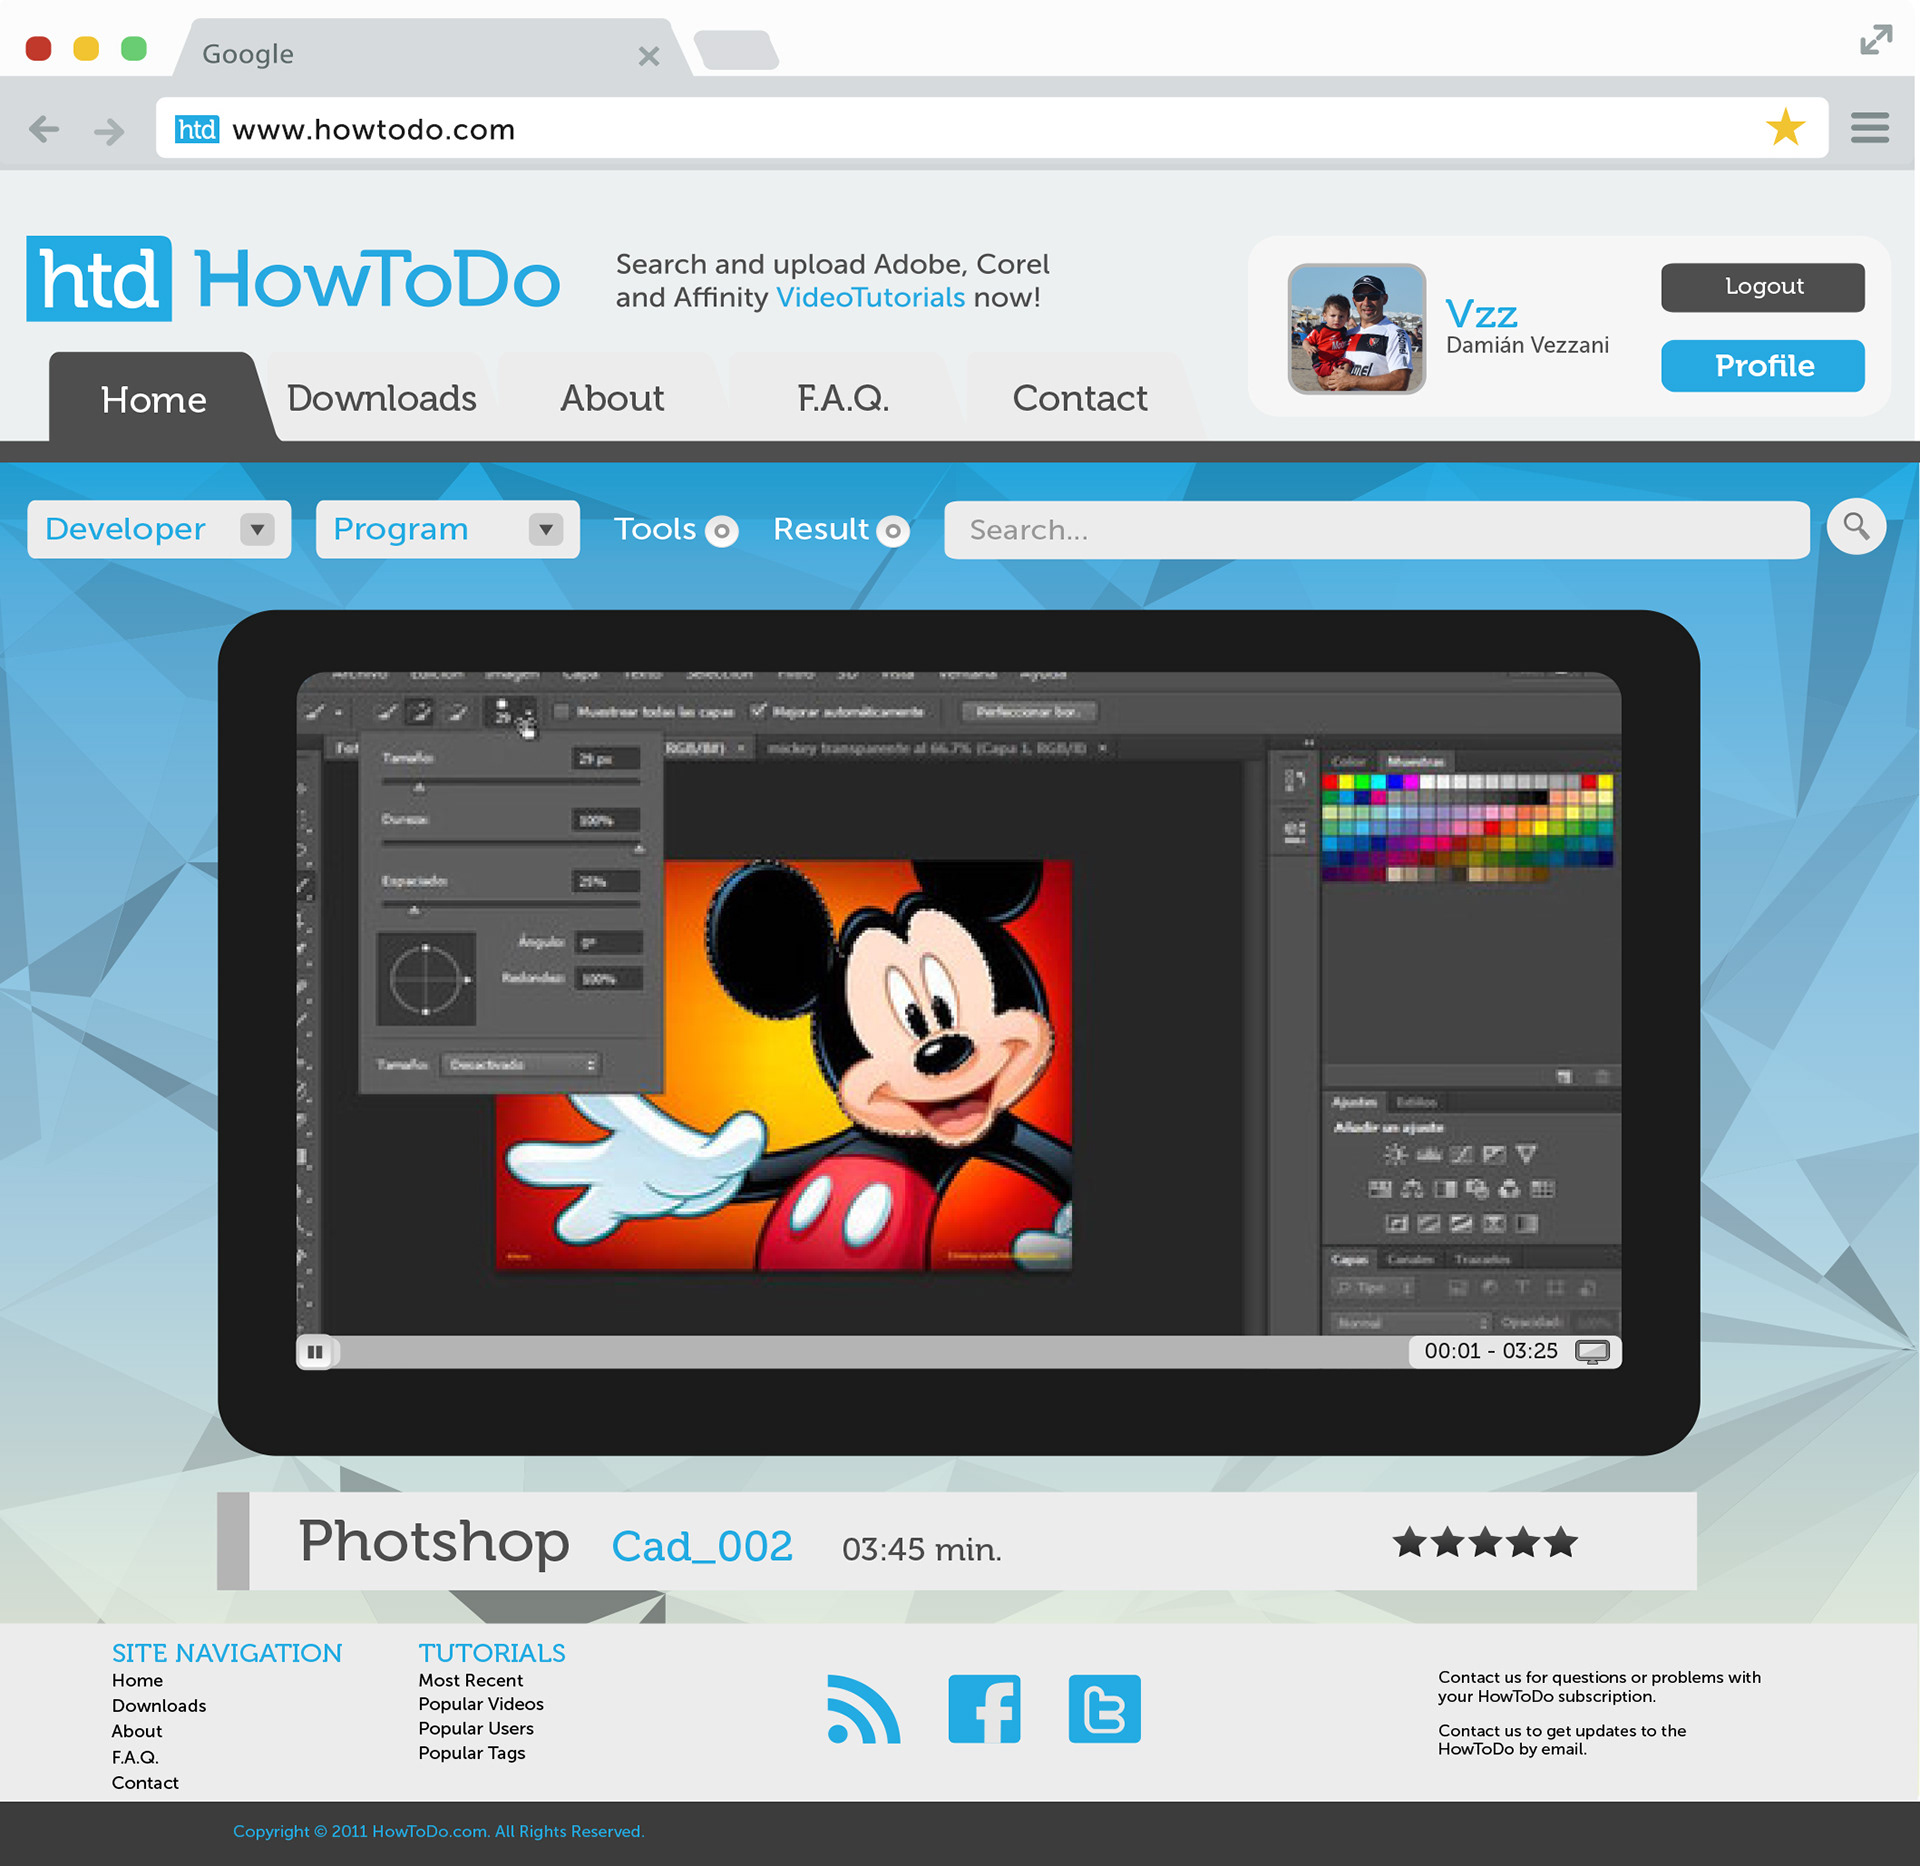Click footer Home link under Site Navigation

(x=137, y=1680)
